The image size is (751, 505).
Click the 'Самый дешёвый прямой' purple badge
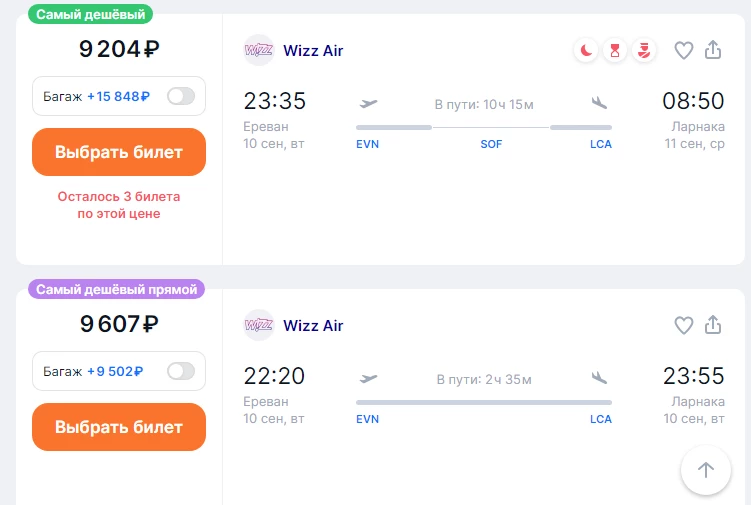click(116, 289)
